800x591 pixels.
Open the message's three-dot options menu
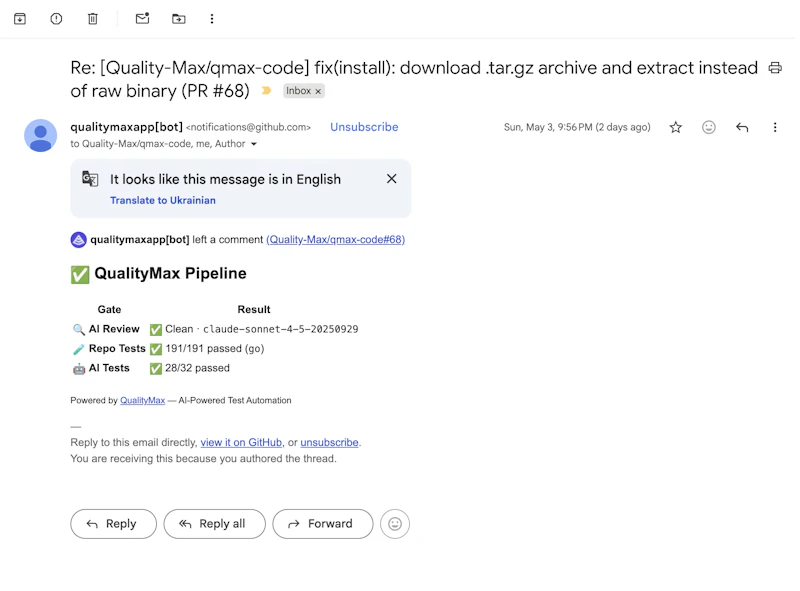(x=774, y=127)
